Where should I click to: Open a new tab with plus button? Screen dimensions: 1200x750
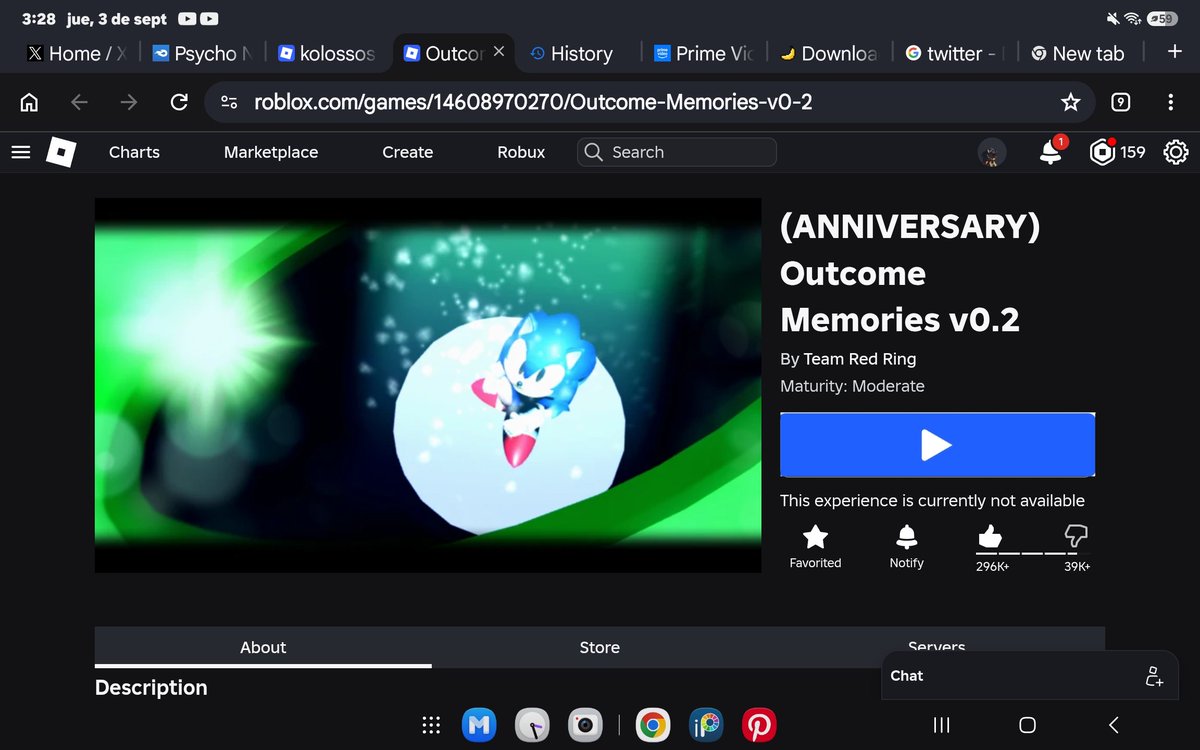(x=1175, y=52)
